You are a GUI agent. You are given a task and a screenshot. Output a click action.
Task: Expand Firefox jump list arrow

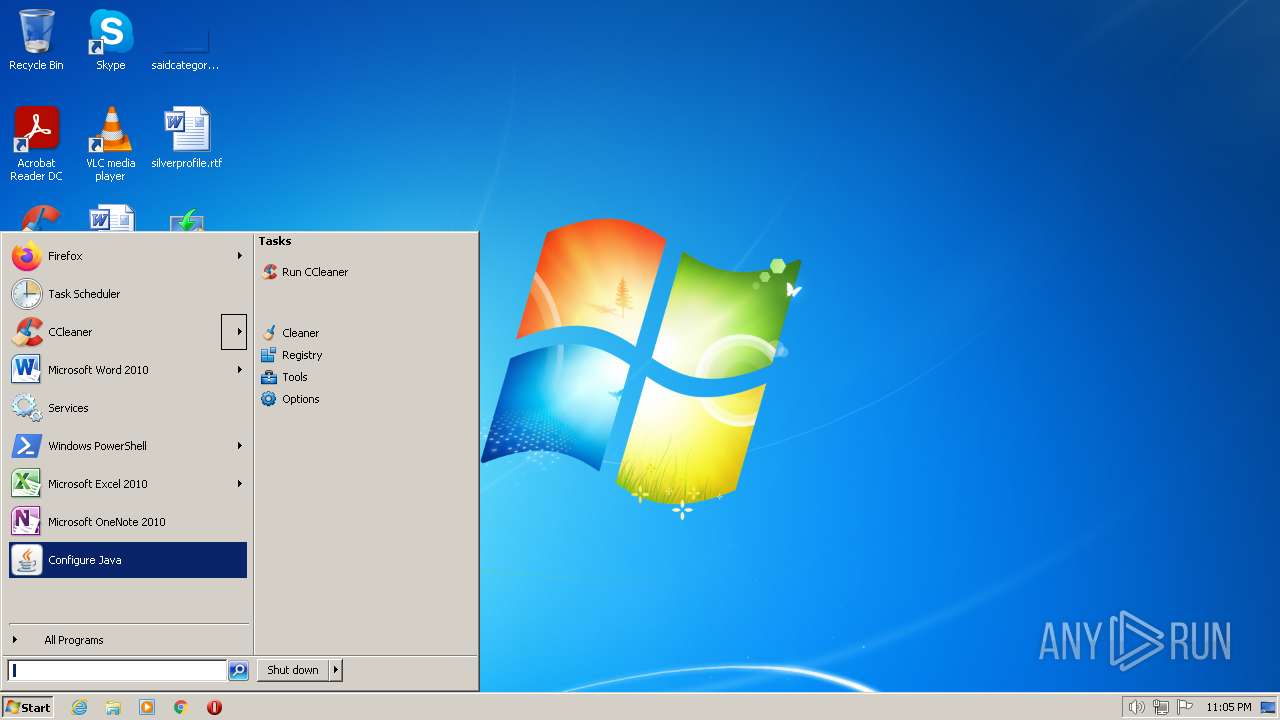pos(239,256)
